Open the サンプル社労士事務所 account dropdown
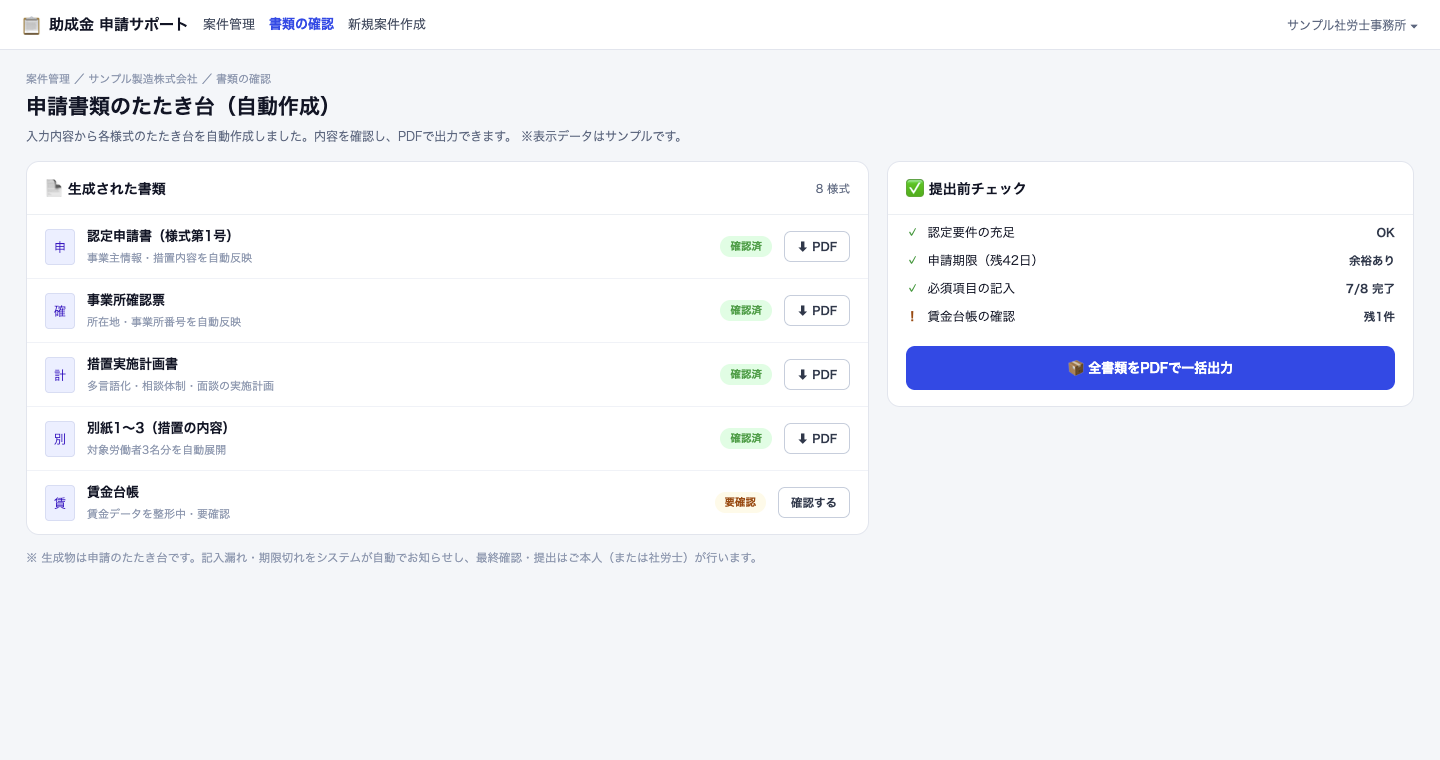This screenshot has width=1440, height=760. tap(1352, 25)
